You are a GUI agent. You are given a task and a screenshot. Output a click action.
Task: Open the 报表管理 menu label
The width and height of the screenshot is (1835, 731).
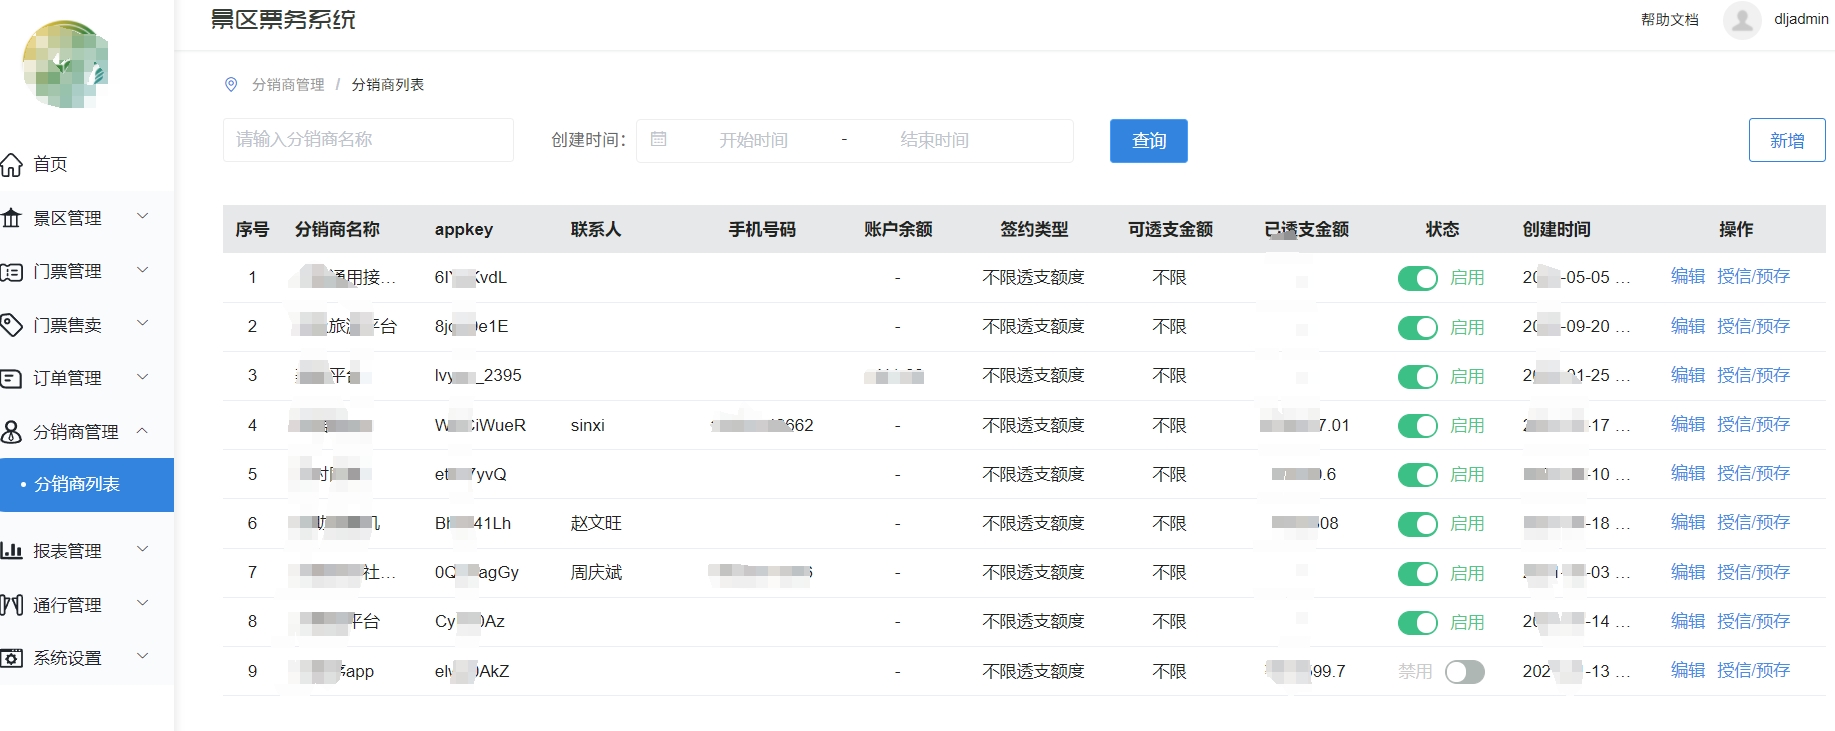67,551
